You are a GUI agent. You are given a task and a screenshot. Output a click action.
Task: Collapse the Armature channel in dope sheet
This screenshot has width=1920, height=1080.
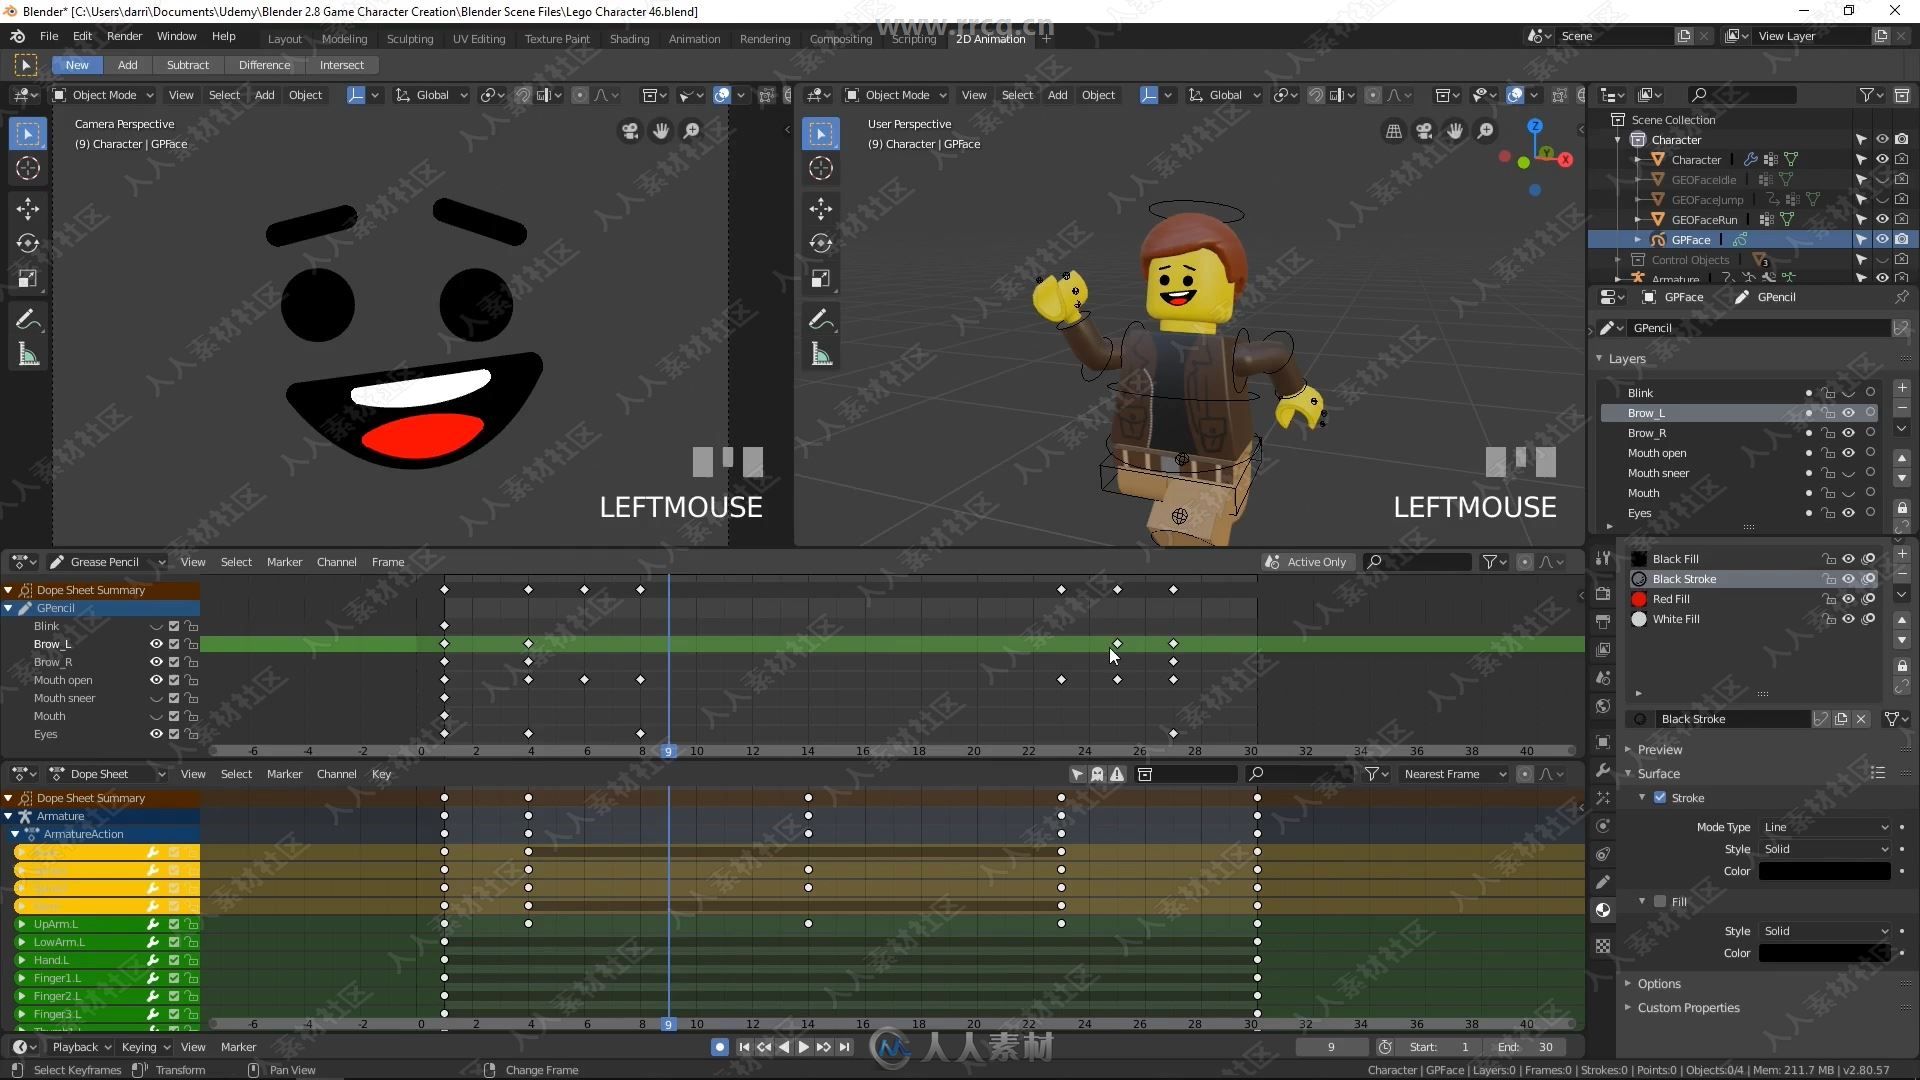point(8,816)
